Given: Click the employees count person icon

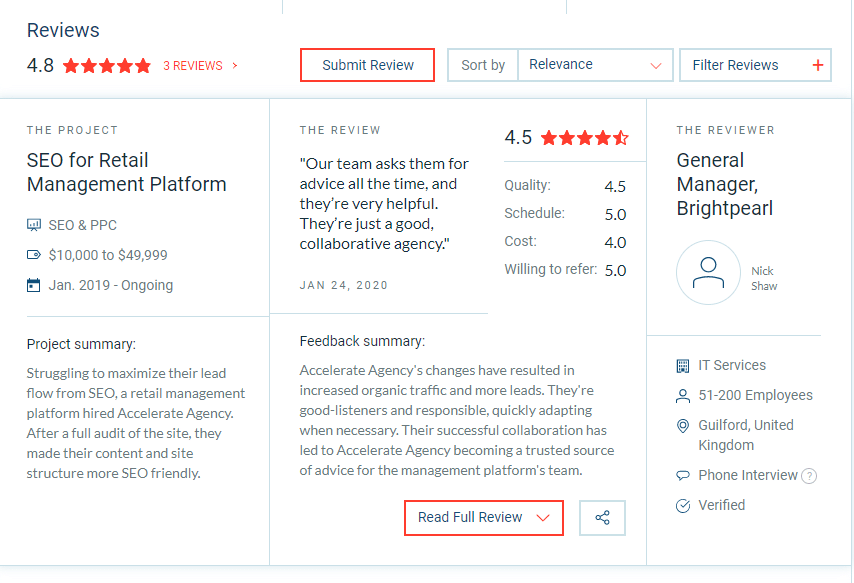Looking at the screenshot, I should click(x=683, y=396).
